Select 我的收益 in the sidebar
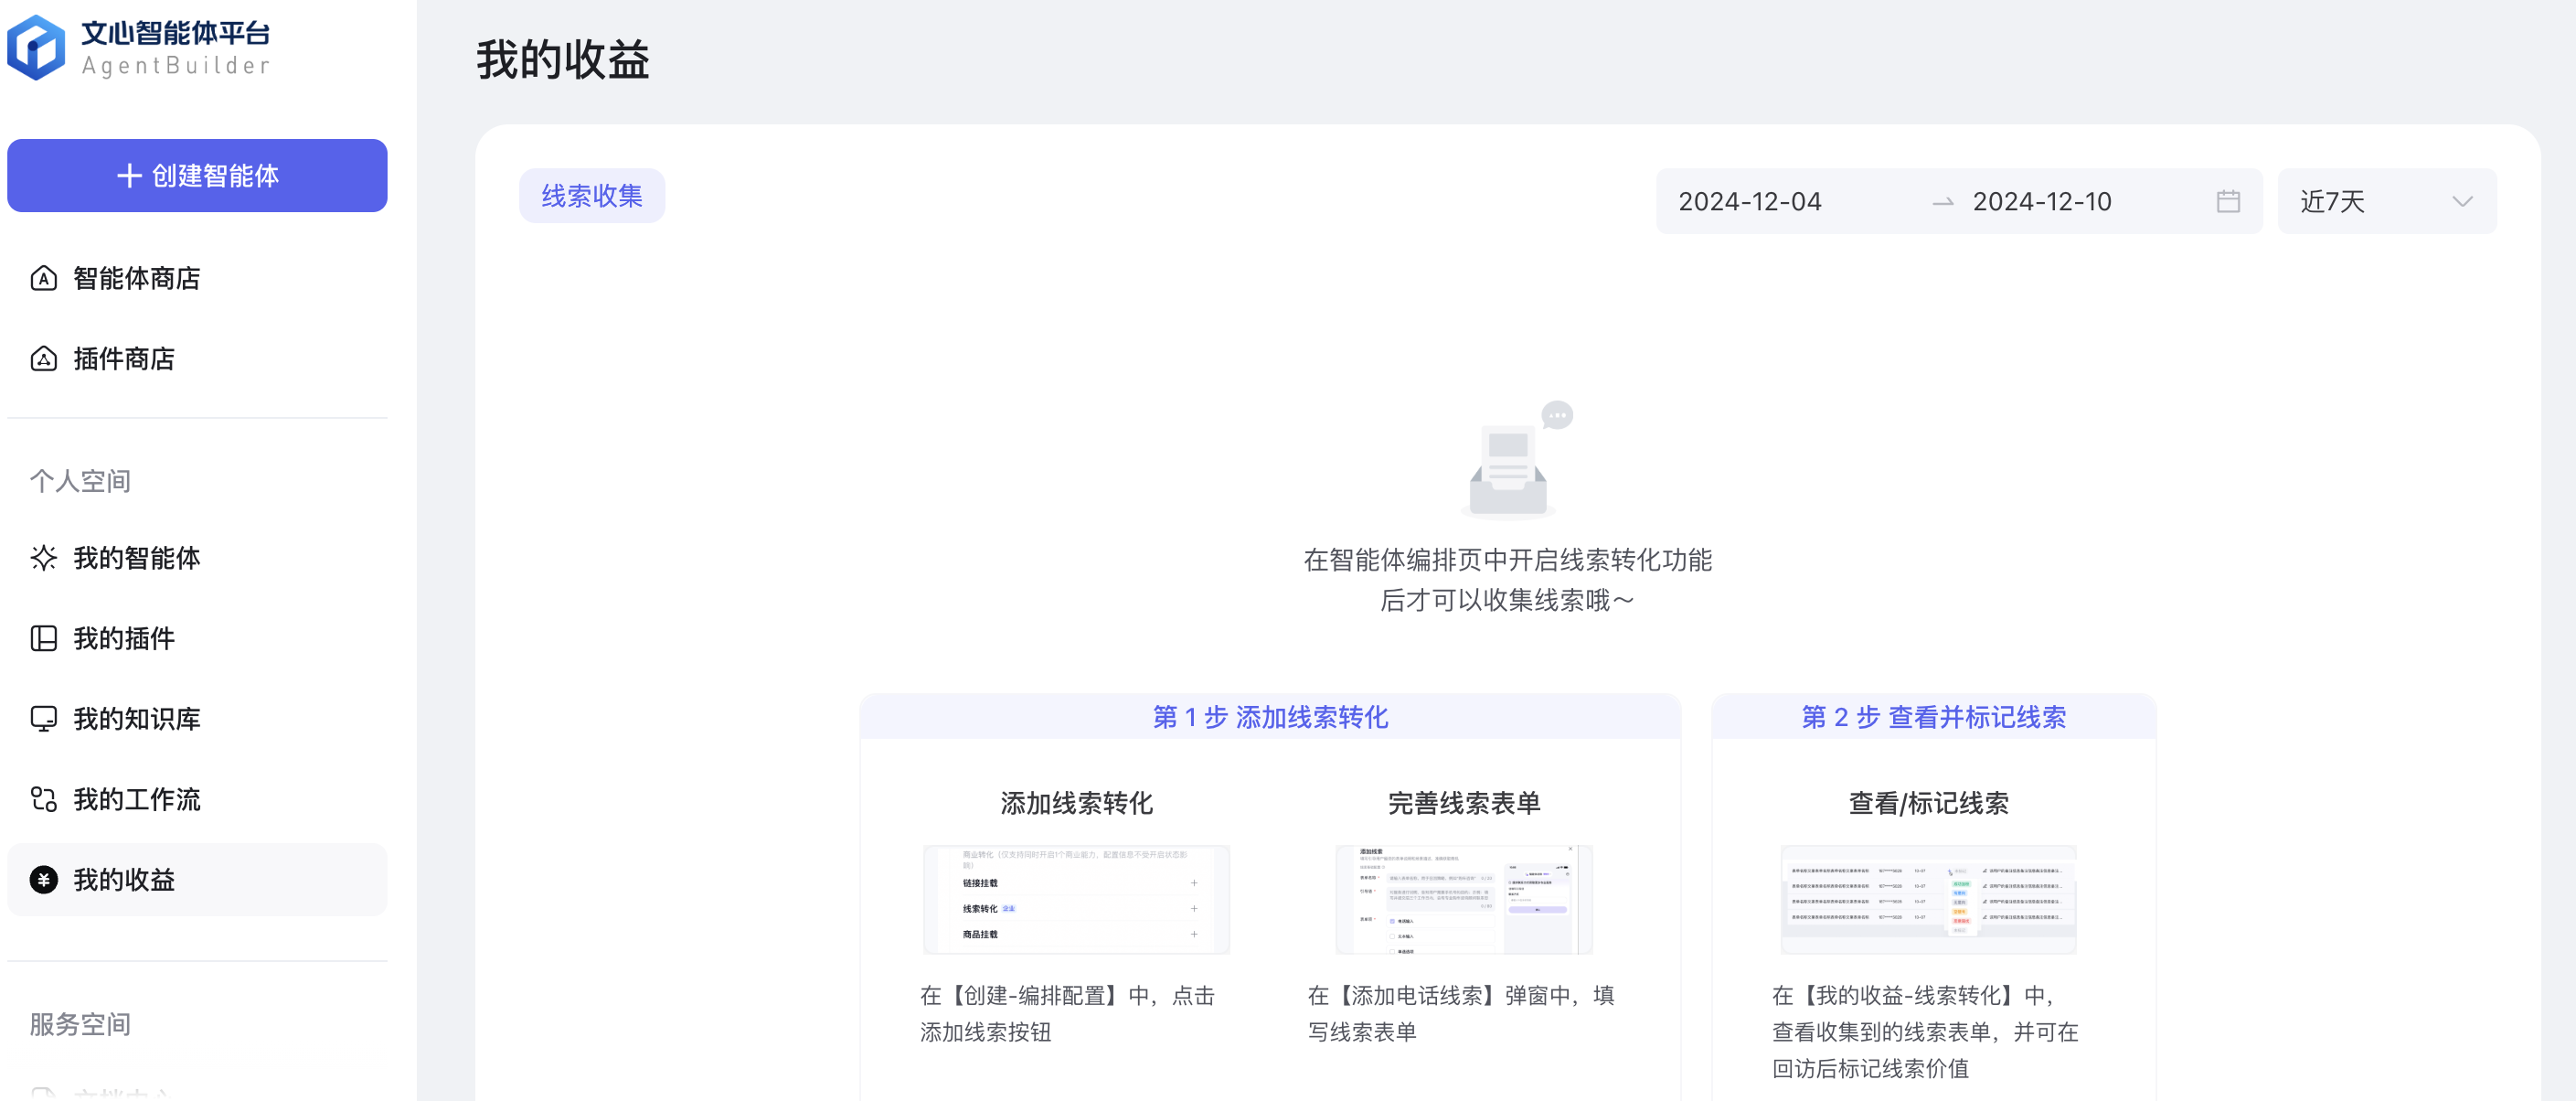Image resolution: width=2576 pixels, height=1101 pixels. 124,879
